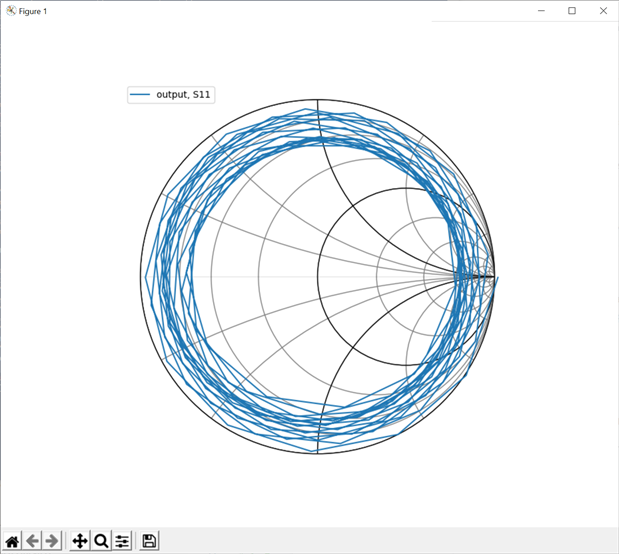Viewport: 619px width, 554px height.
Task: Reset the plot to original view
Action: click(12, 541)
